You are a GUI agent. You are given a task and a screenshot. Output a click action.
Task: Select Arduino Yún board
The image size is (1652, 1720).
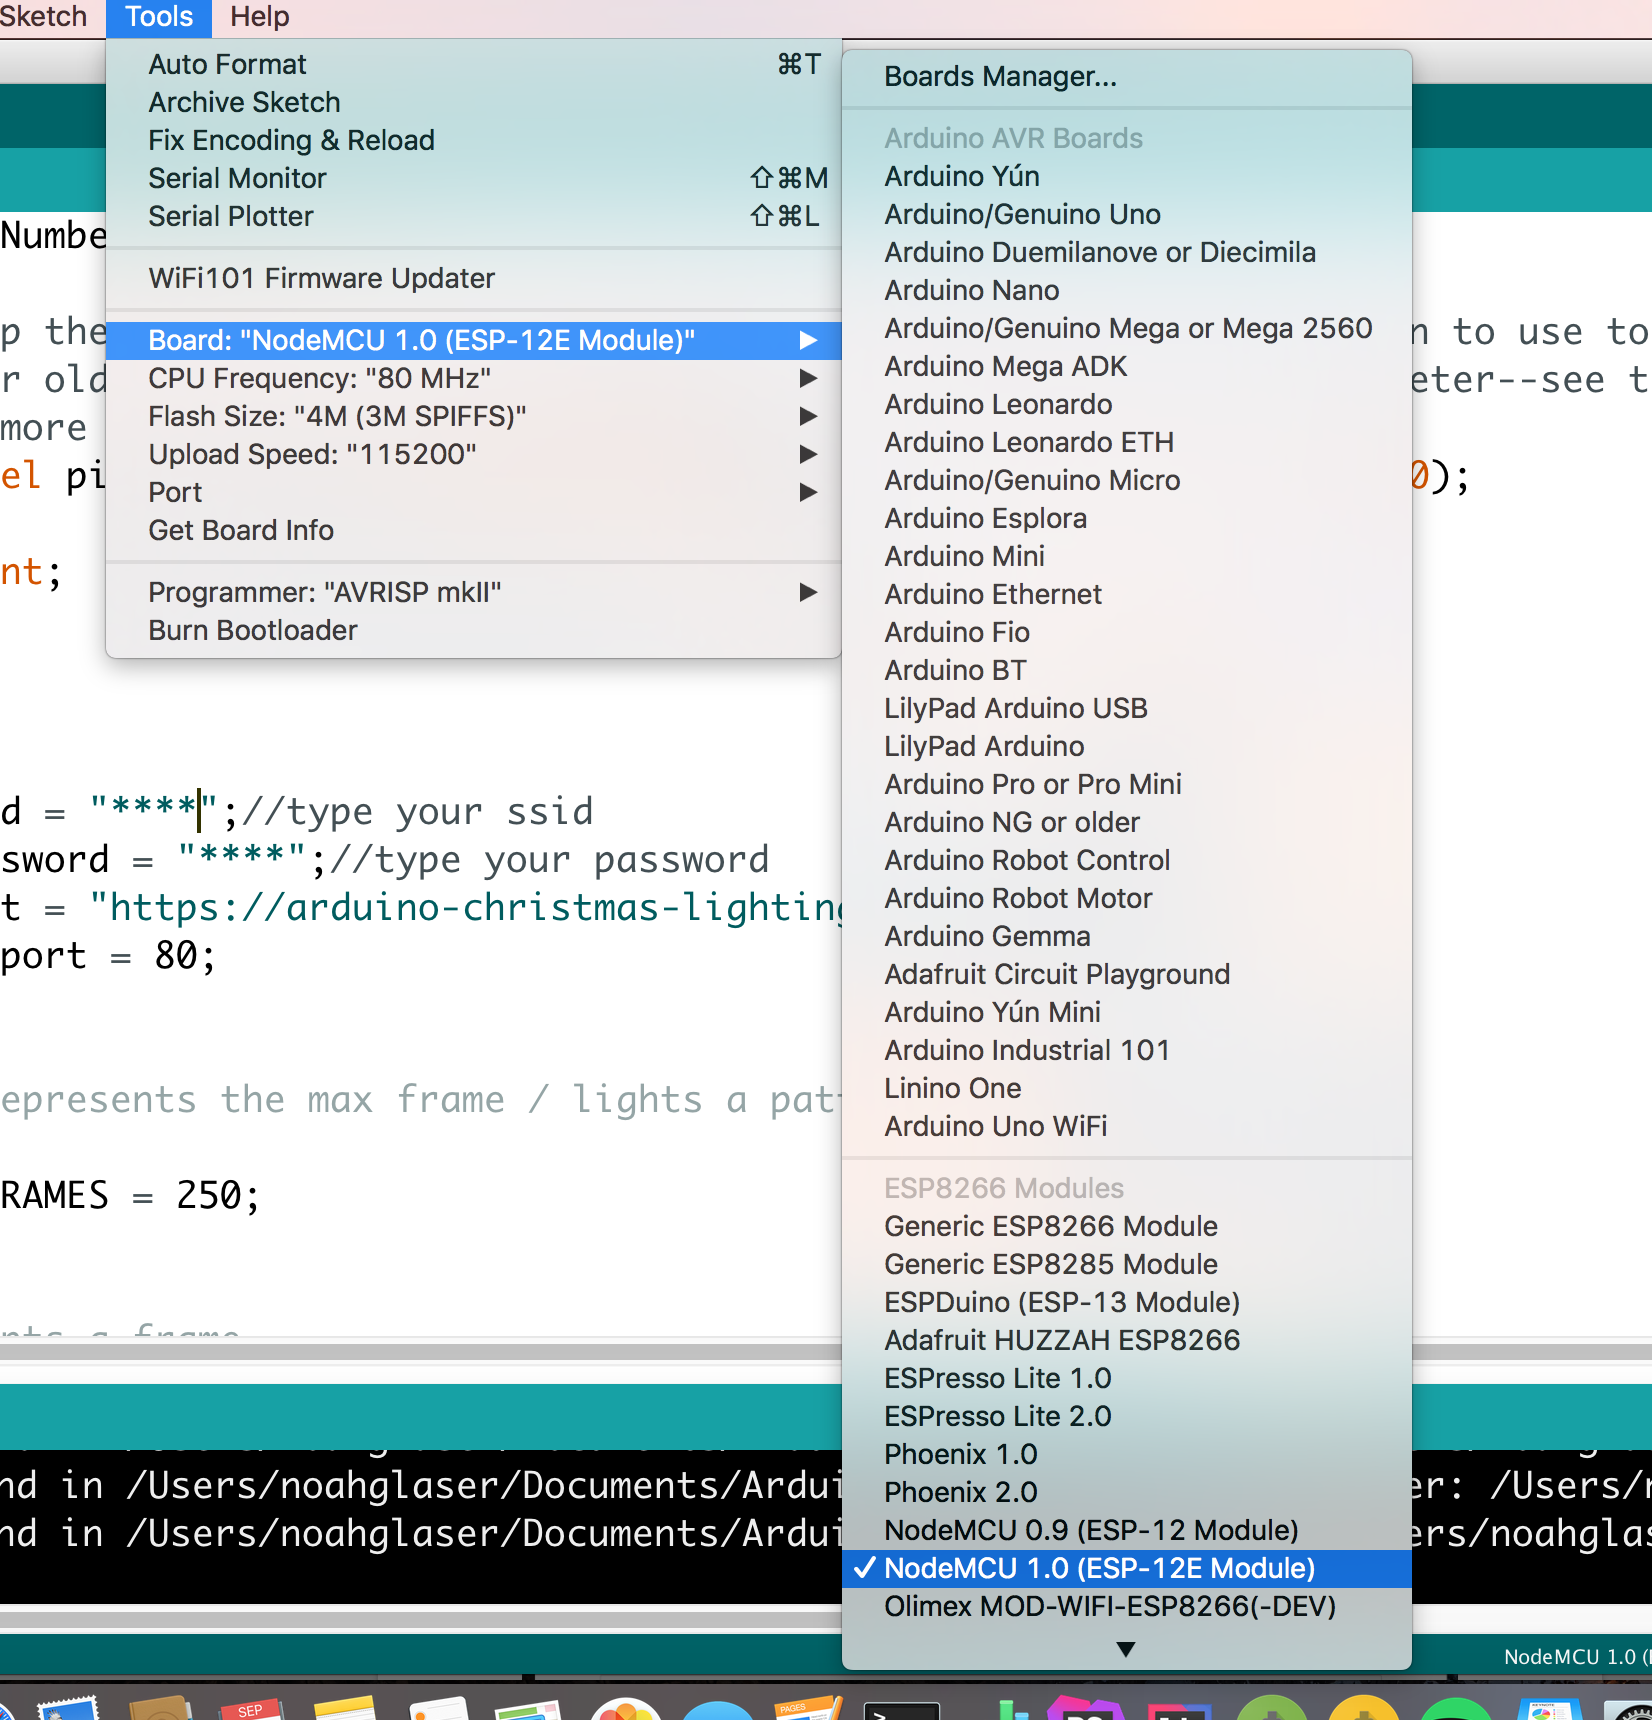[x=1127, y=176]
